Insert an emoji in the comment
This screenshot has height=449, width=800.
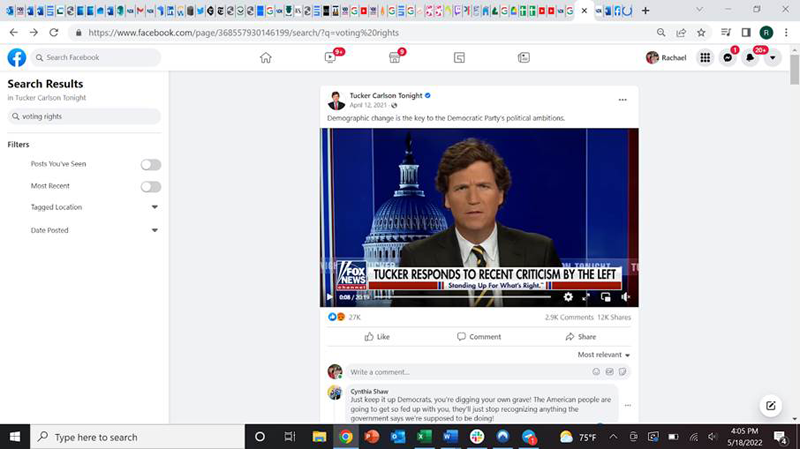click(x=596, y=372)
